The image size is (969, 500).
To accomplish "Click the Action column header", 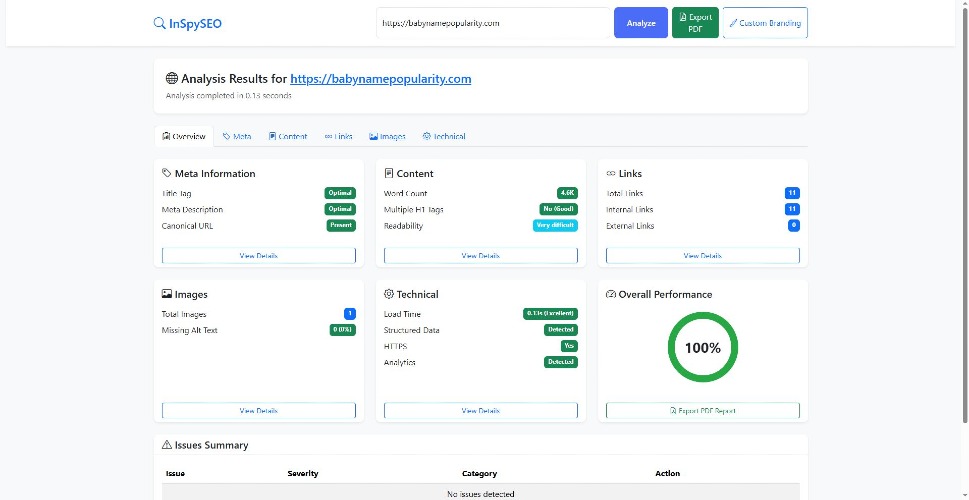I will [667, 473].
